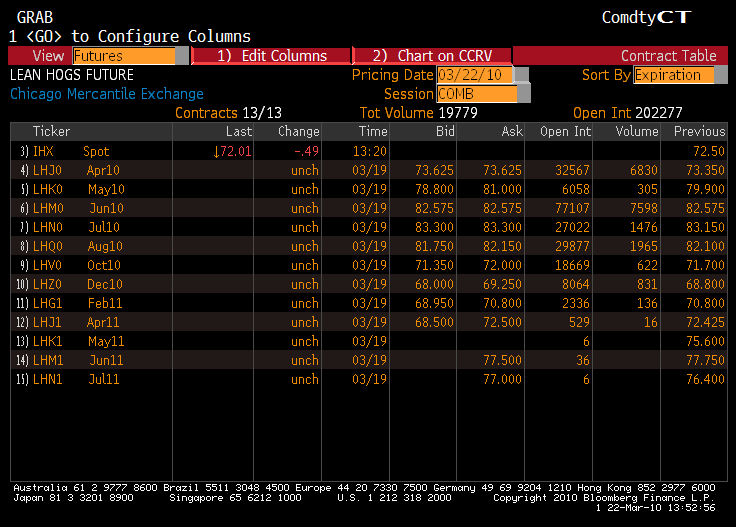Click the Tot Volume value 19779
Screen dimensions: 736x527
click(458, 113)
